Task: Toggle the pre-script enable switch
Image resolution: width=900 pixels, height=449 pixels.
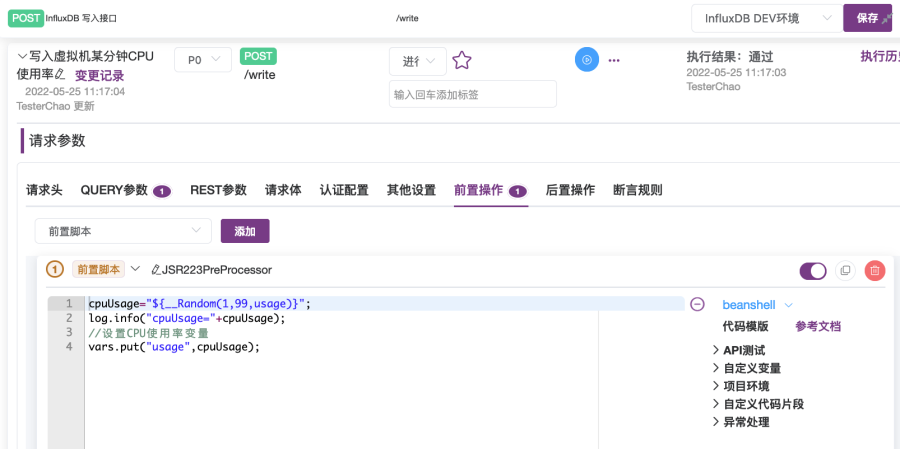Action: [813, 270]
